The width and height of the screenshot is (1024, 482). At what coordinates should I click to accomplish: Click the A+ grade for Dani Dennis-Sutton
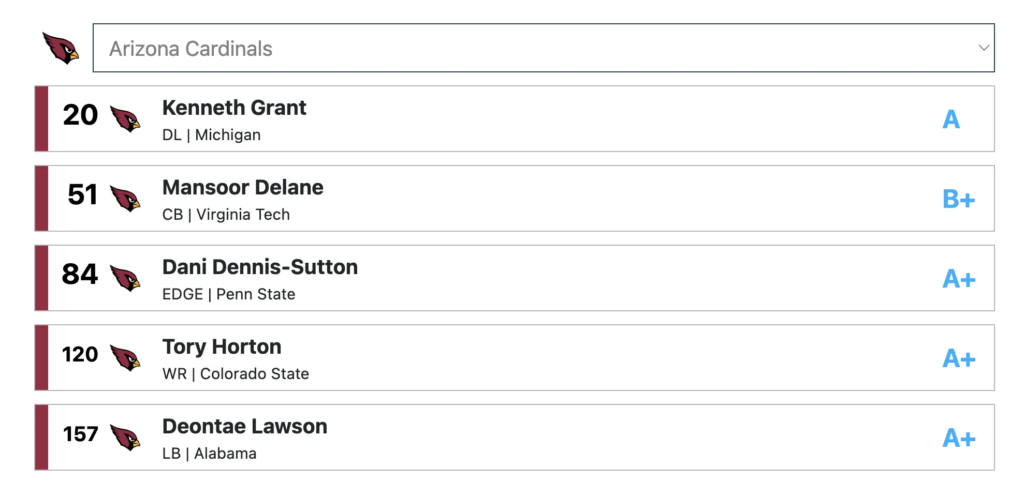[958, 279]
